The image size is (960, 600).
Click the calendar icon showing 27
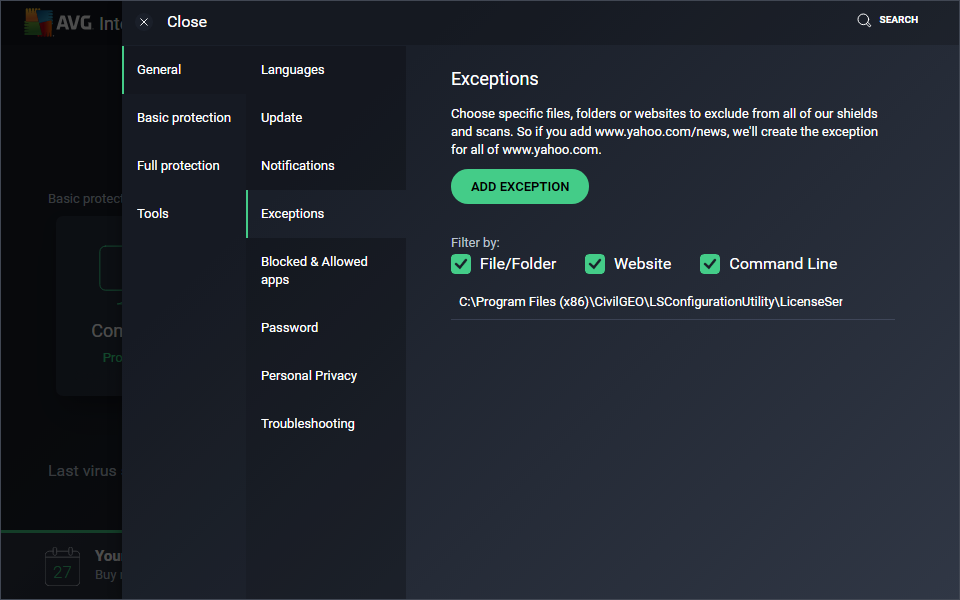[x=62, y=567]
